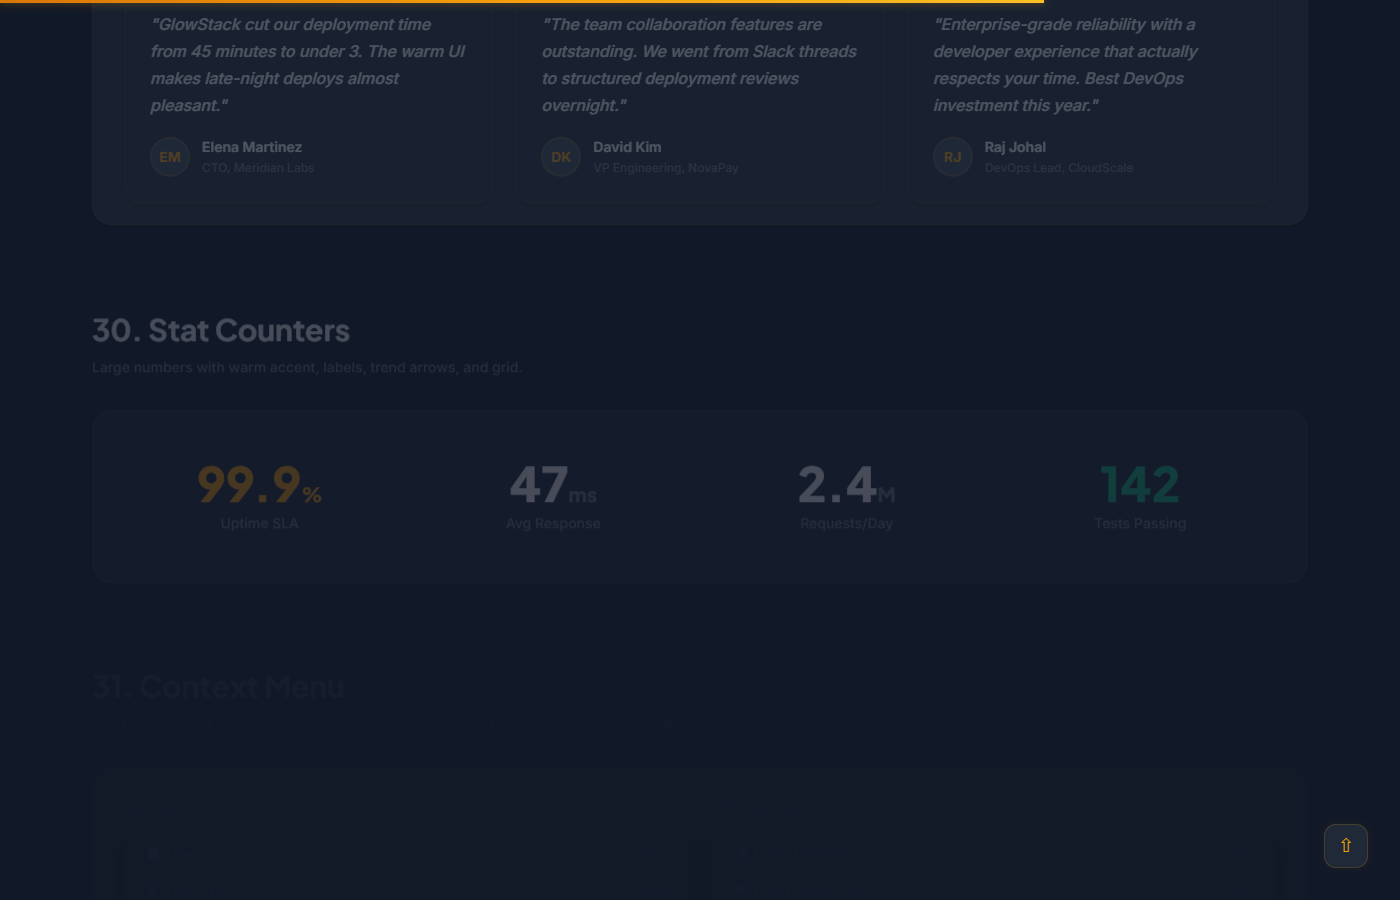Click "CTO, Meridian Labs" subtitle
1400x900 pixels.
(258, 168)
